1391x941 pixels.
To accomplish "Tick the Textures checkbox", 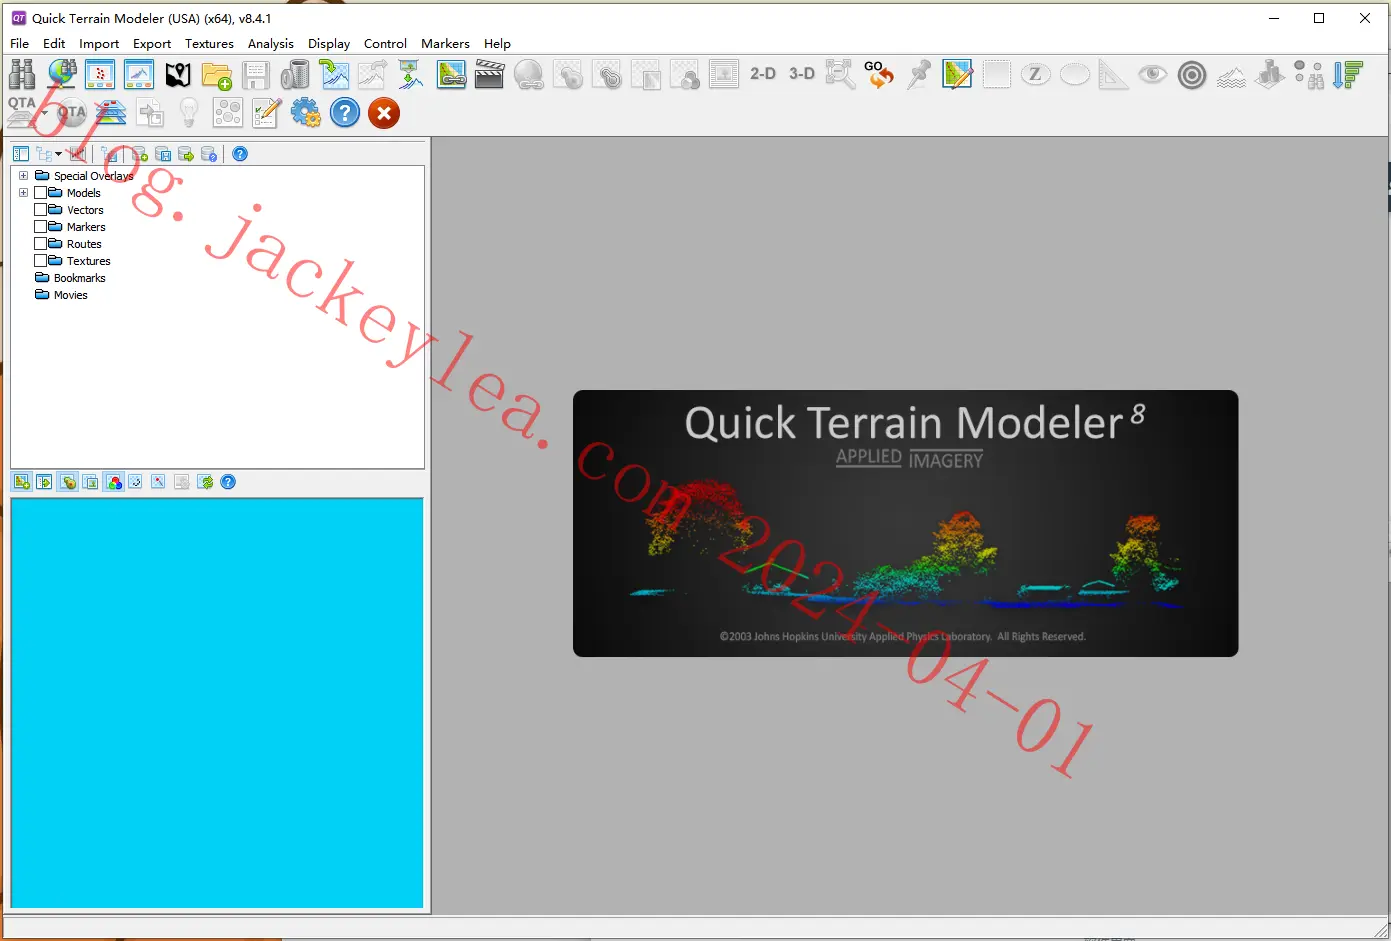I will click(41, 261).
